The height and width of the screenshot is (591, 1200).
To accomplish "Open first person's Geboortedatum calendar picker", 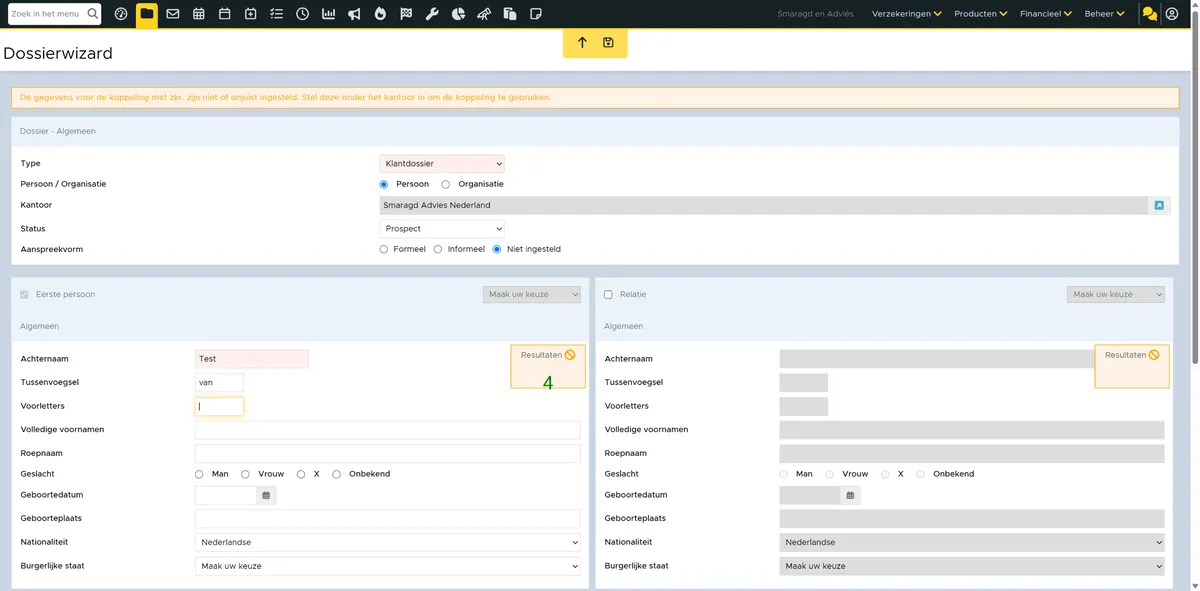I will (x=266, y=495).
